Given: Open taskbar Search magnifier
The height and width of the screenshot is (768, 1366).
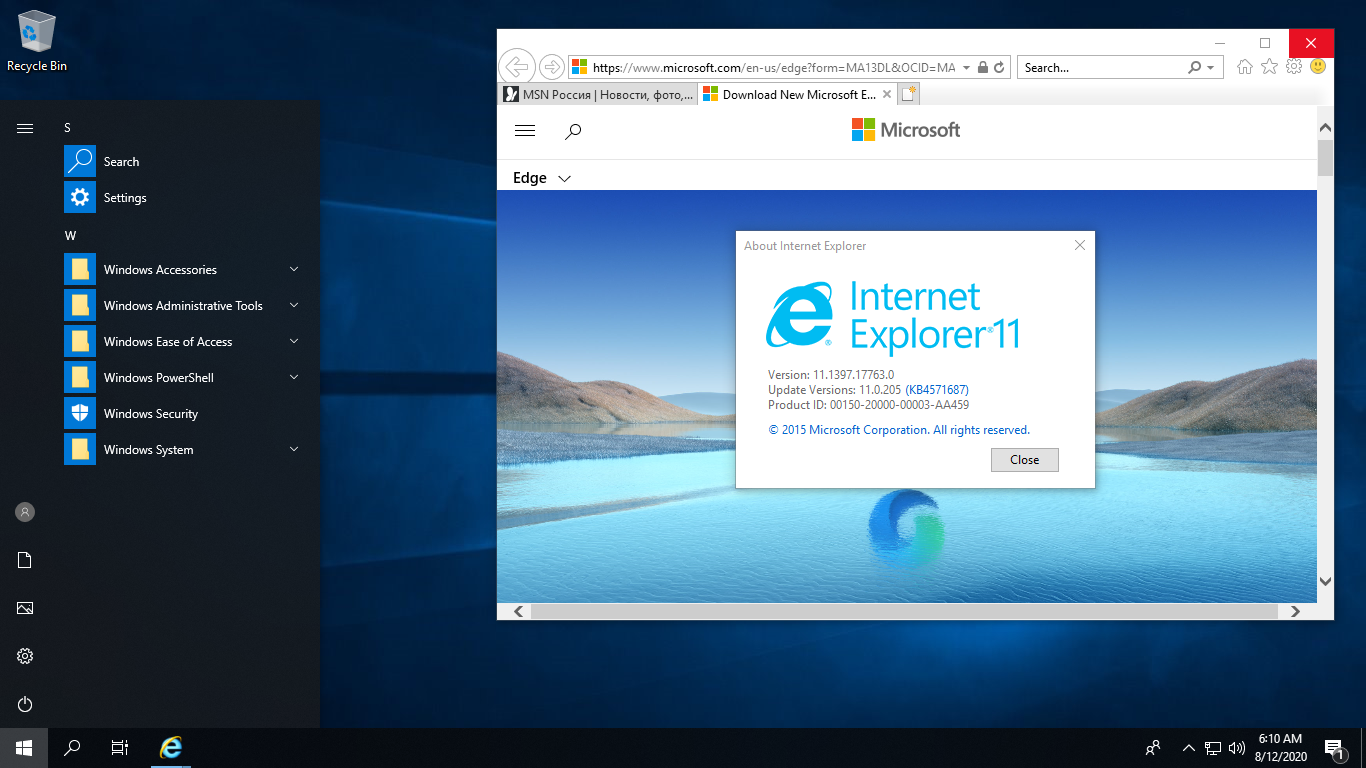Looking at the screenshot, I should tap(72, 747).
